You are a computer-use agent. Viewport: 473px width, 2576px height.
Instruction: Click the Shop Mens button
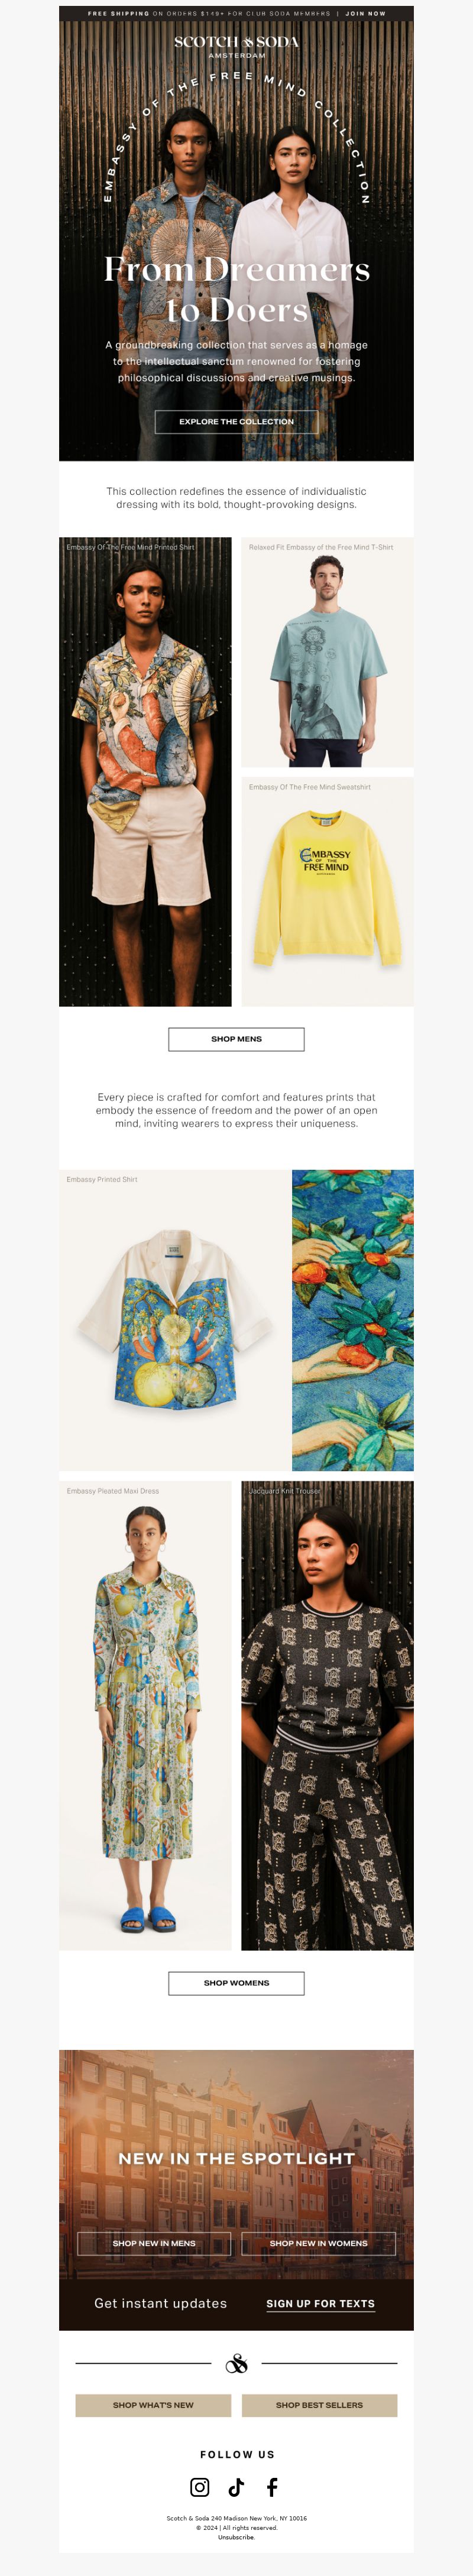[x=236, y=1039]
